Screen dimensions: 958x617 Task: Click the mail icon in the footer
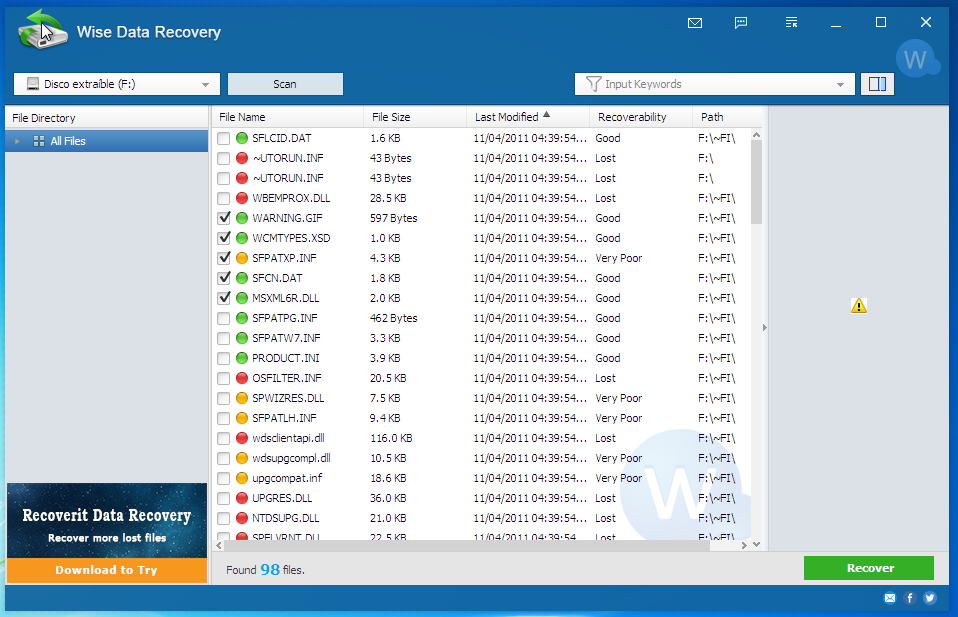(x=890, y=598)
